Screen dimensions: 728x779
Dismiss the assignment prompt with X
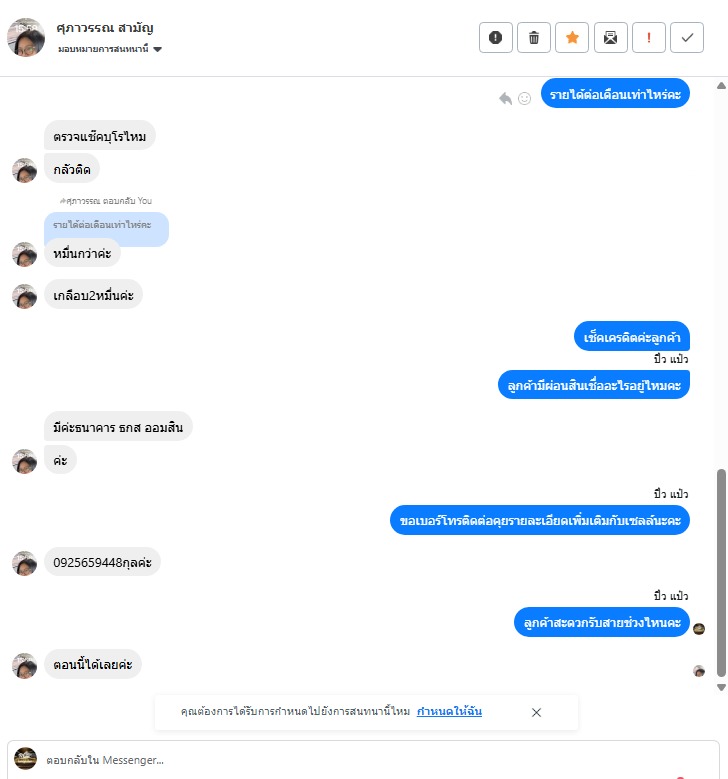tap(536, 712)
